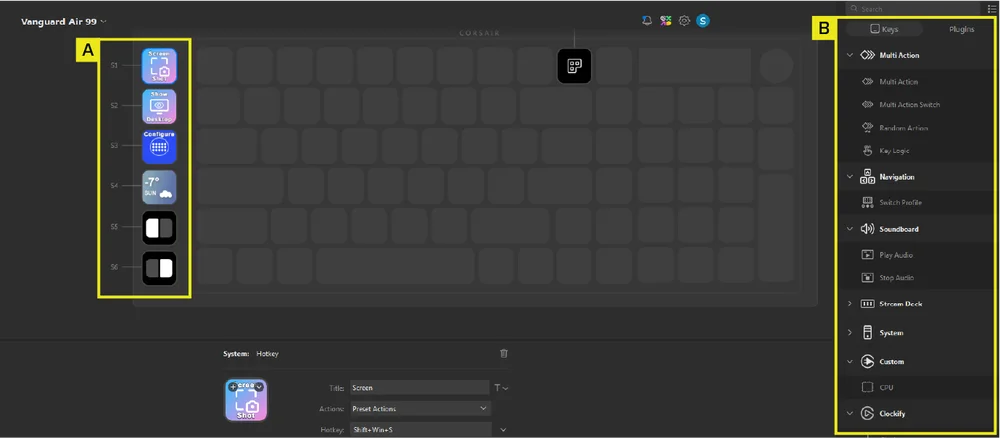
Task: Click the Configure key at S3
Action: coord(159,146)
